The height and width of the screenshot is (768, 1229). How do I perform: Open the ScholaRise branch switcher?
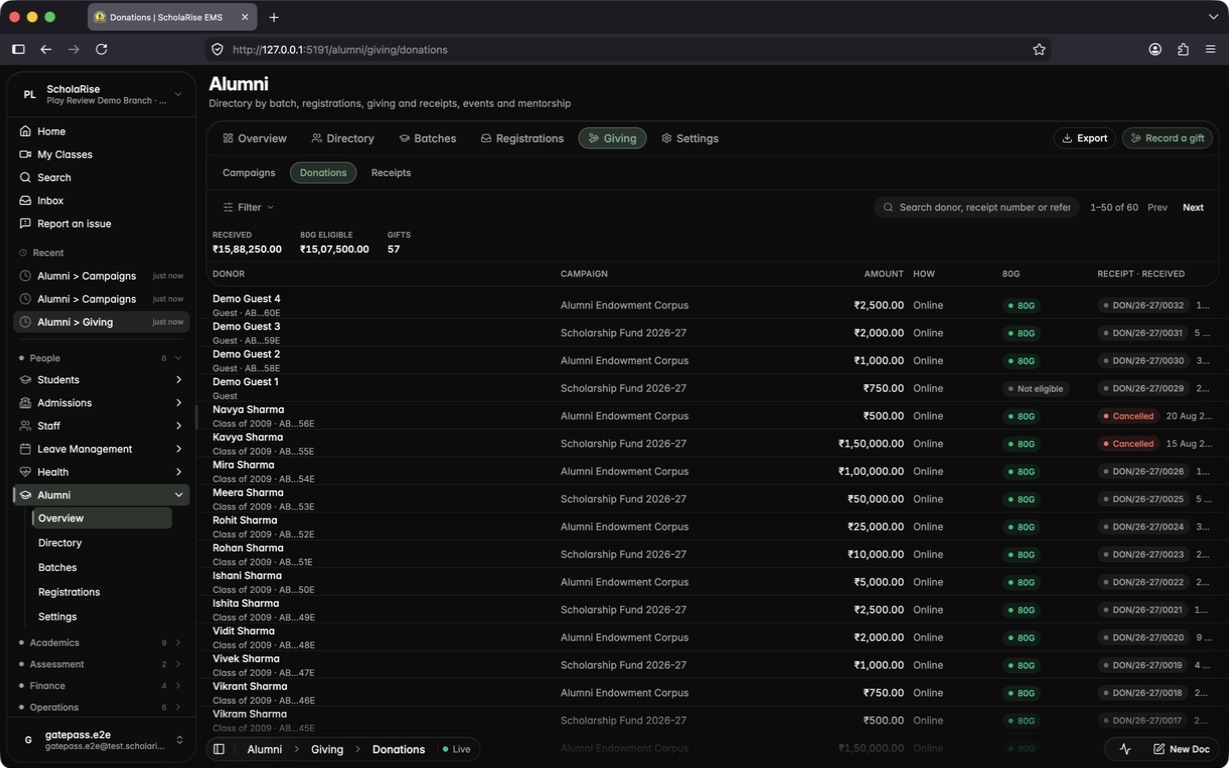pyautogui.click(x=101, y=94)
